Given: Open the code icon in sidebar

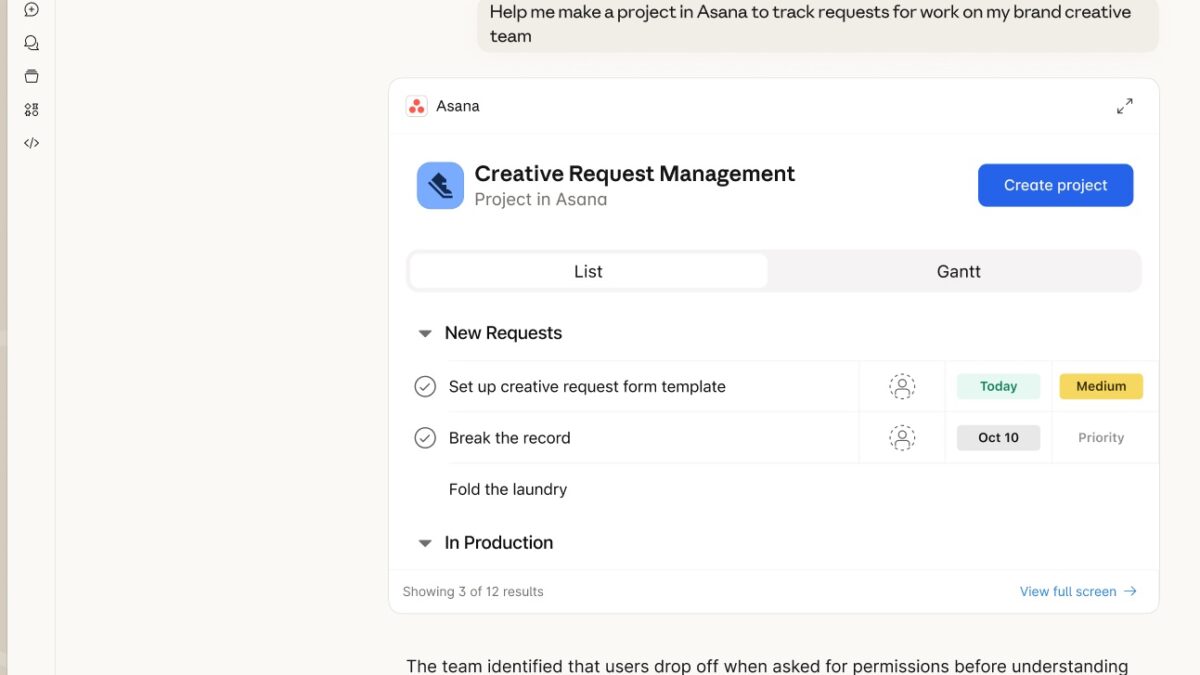Looking at the screenshot, I should [x=31, y=143].
